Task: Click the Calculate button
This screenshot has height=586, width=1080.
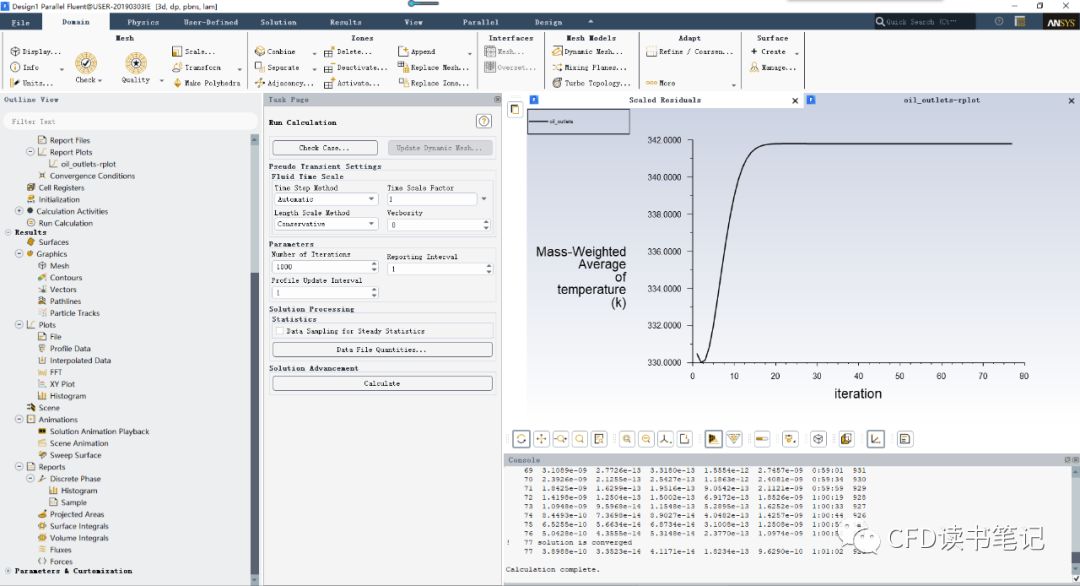Action: [x=382, y=384]
